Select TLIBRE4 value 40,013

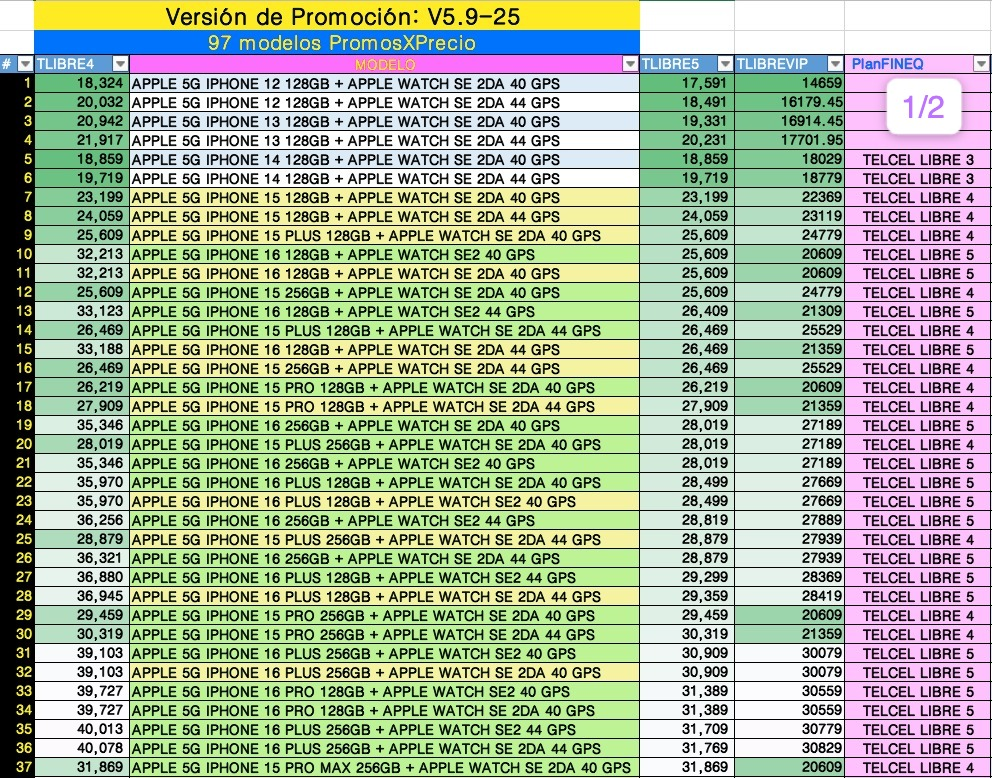(x=82, y=729)
